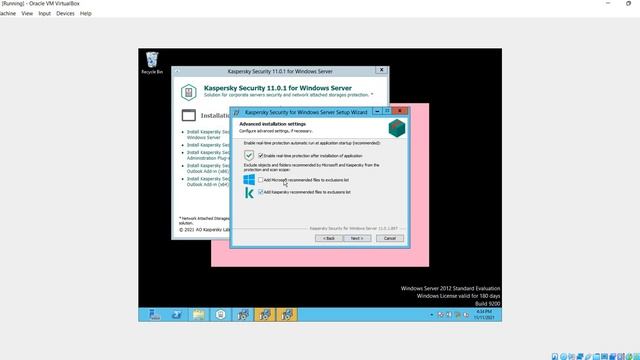Proceed with the Next button in wizard
Image resolution: width=640 pixels, height=360 pixels.
click(x=357, y=238)
